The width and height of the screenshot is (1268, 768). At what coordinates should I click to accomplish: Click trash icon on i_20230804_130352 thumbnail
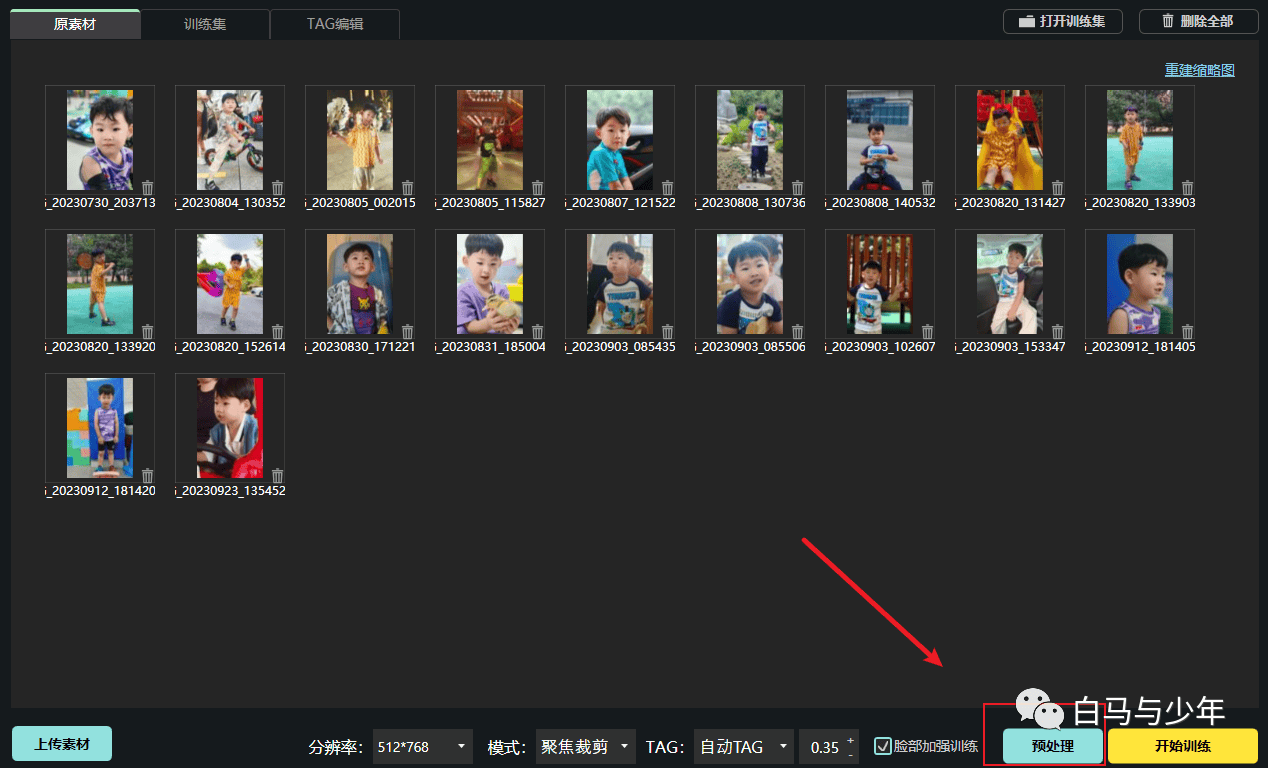click(278, 188)
